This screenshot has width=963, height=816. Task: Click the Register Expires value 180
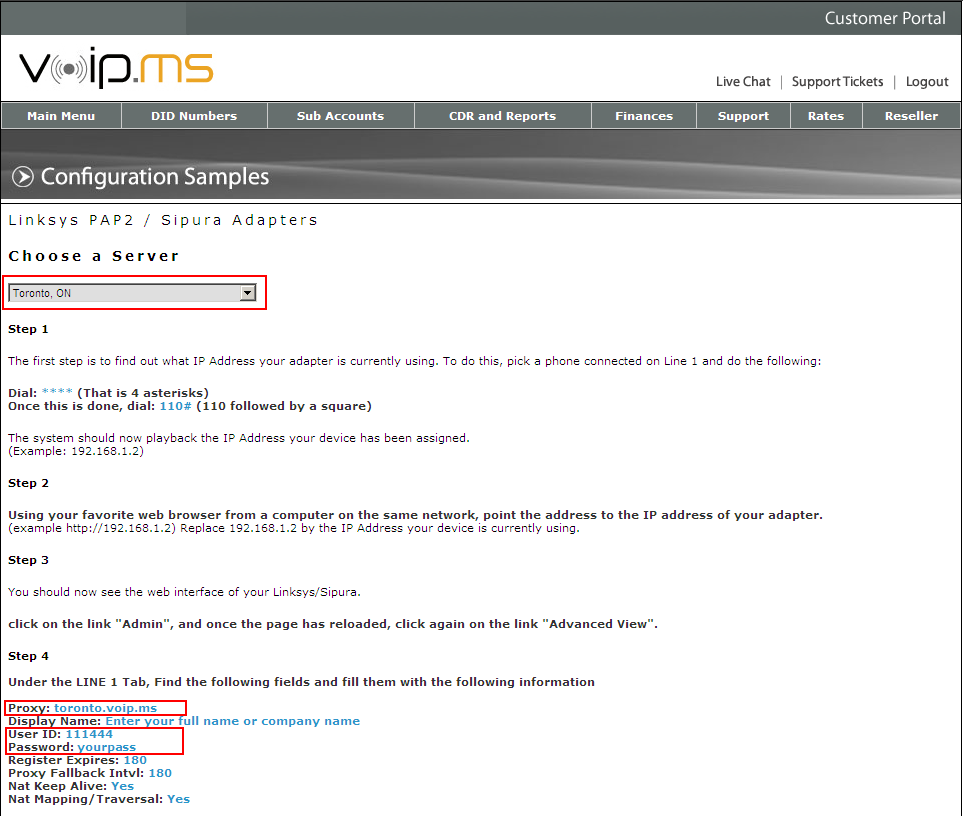tap(135, 760)
